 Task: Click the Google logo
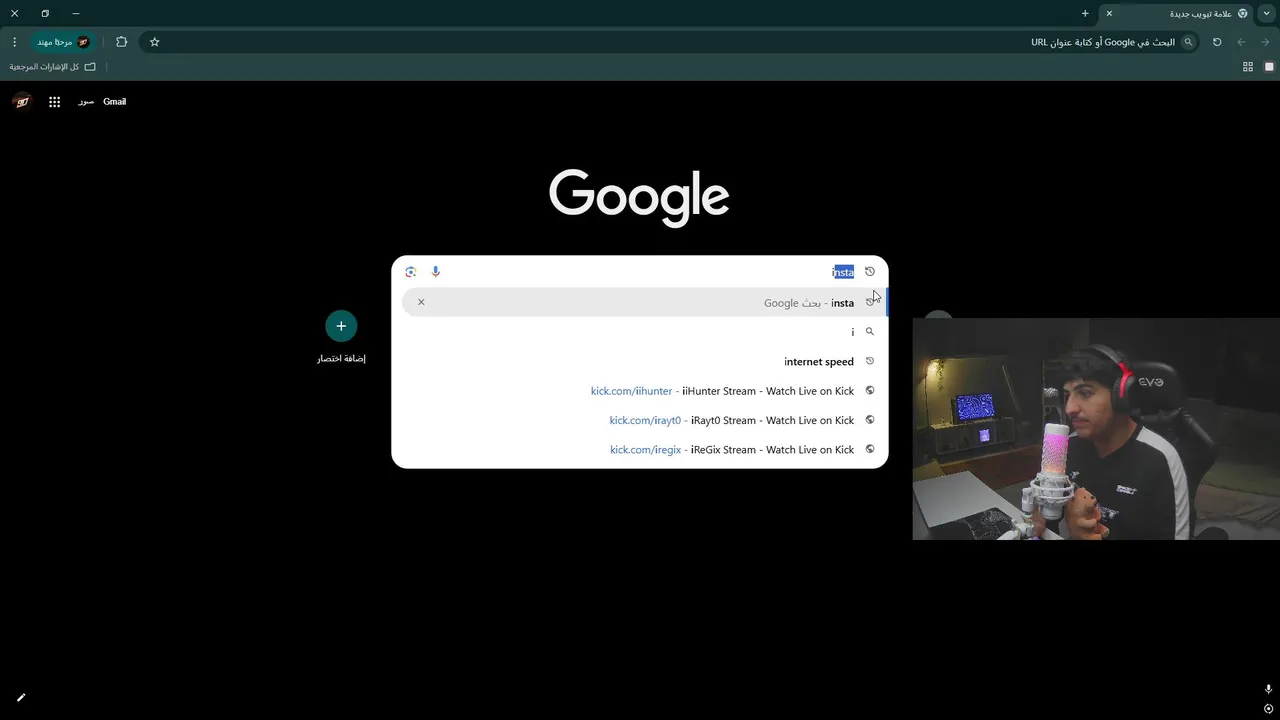tap(639, 197)
